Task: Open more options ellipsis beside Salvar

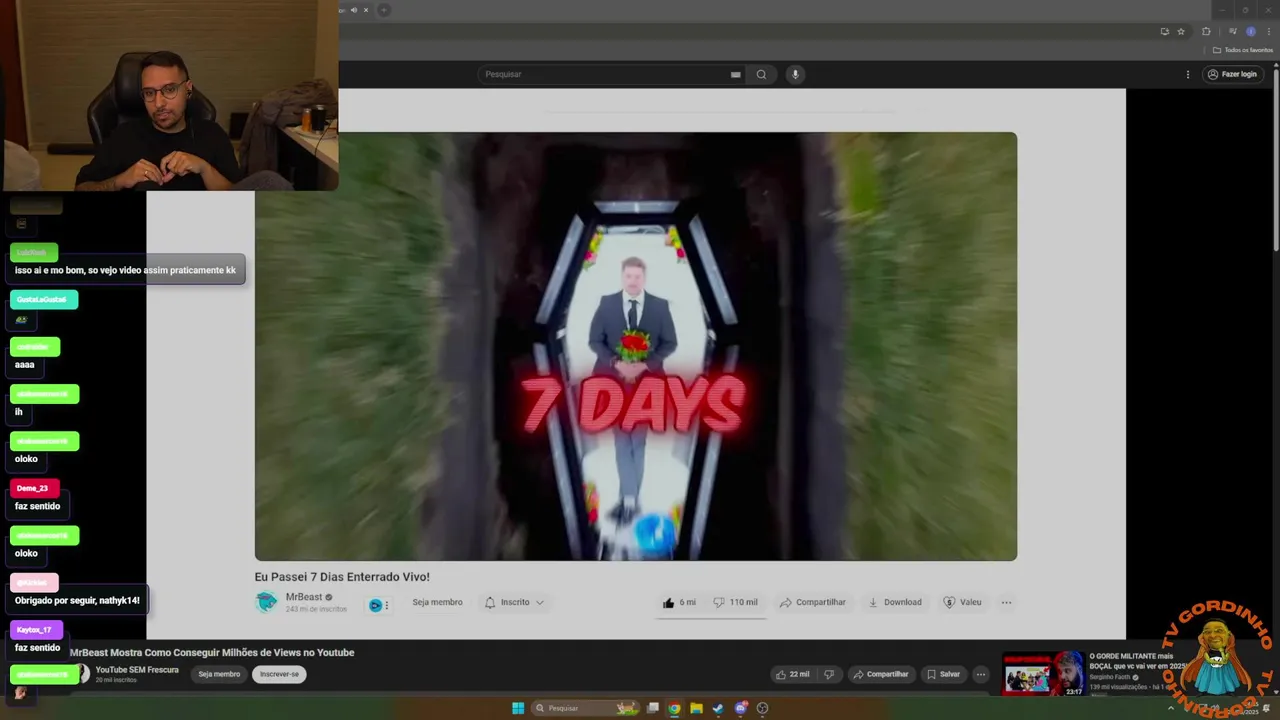Action: tap(980, 674)
